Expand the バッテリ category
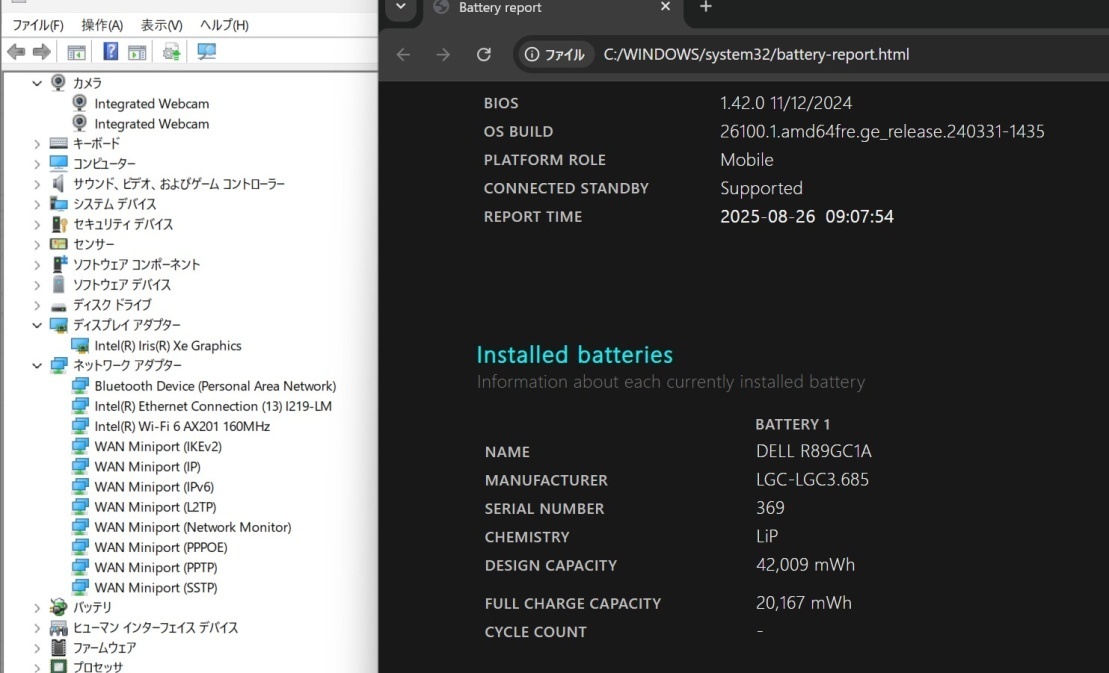Image resolution: width=1109 pixels, height=673 pixels. click(x=37, y=608)
